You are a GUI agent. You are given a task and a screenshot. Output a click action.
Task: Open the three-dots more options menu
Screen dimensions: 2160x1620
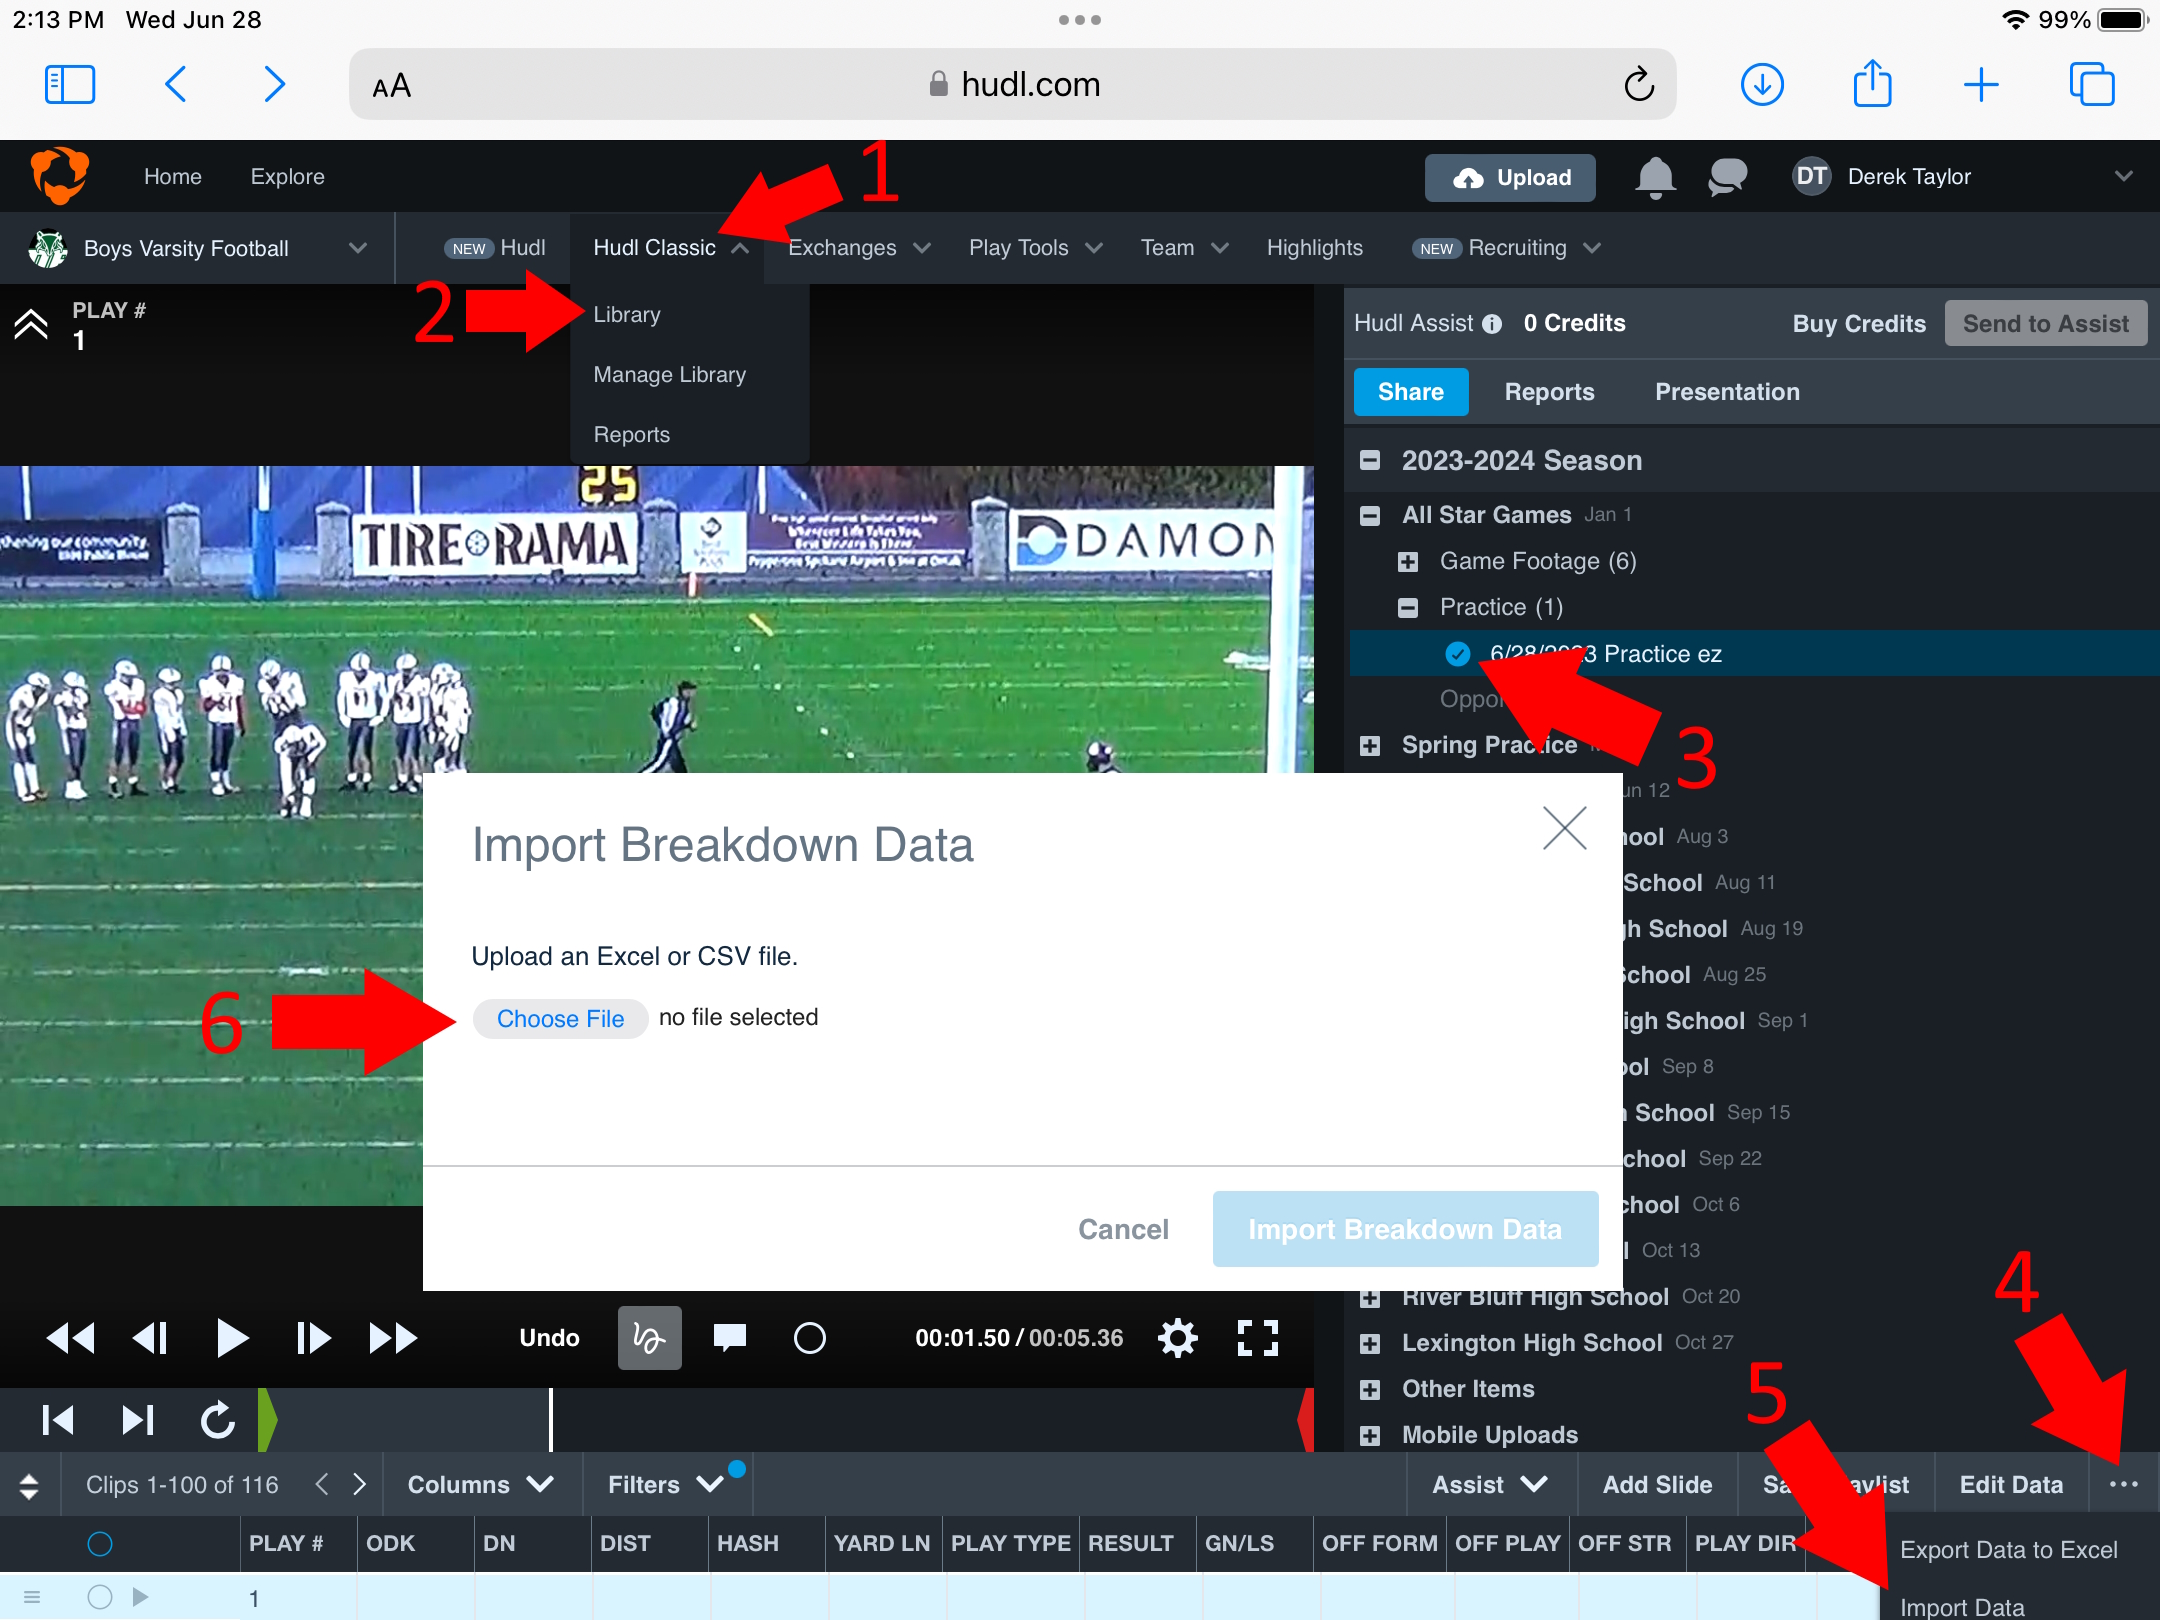(2124, 1485)
